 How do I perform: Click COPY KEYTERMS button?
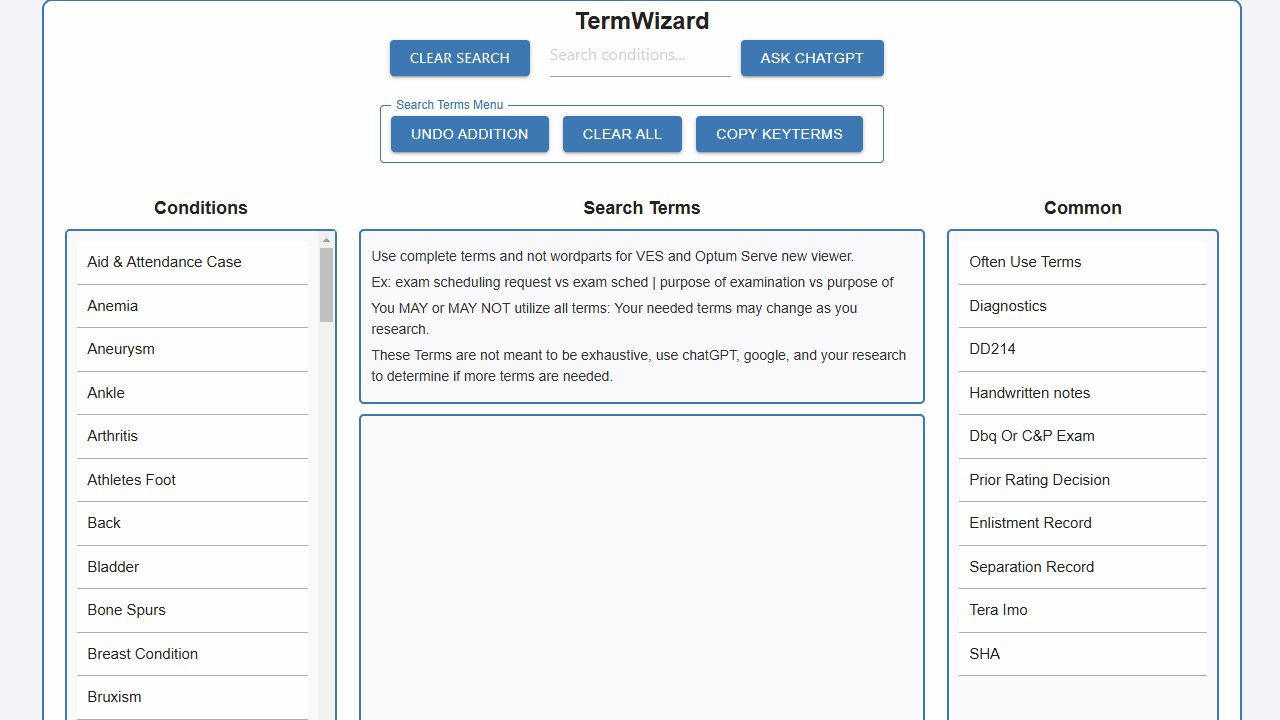coord(779,134)
